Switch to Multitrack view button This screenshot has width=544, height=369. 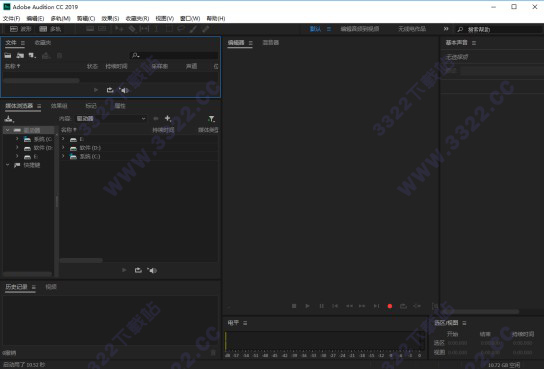pyautogui.click(x=50, y=29)
